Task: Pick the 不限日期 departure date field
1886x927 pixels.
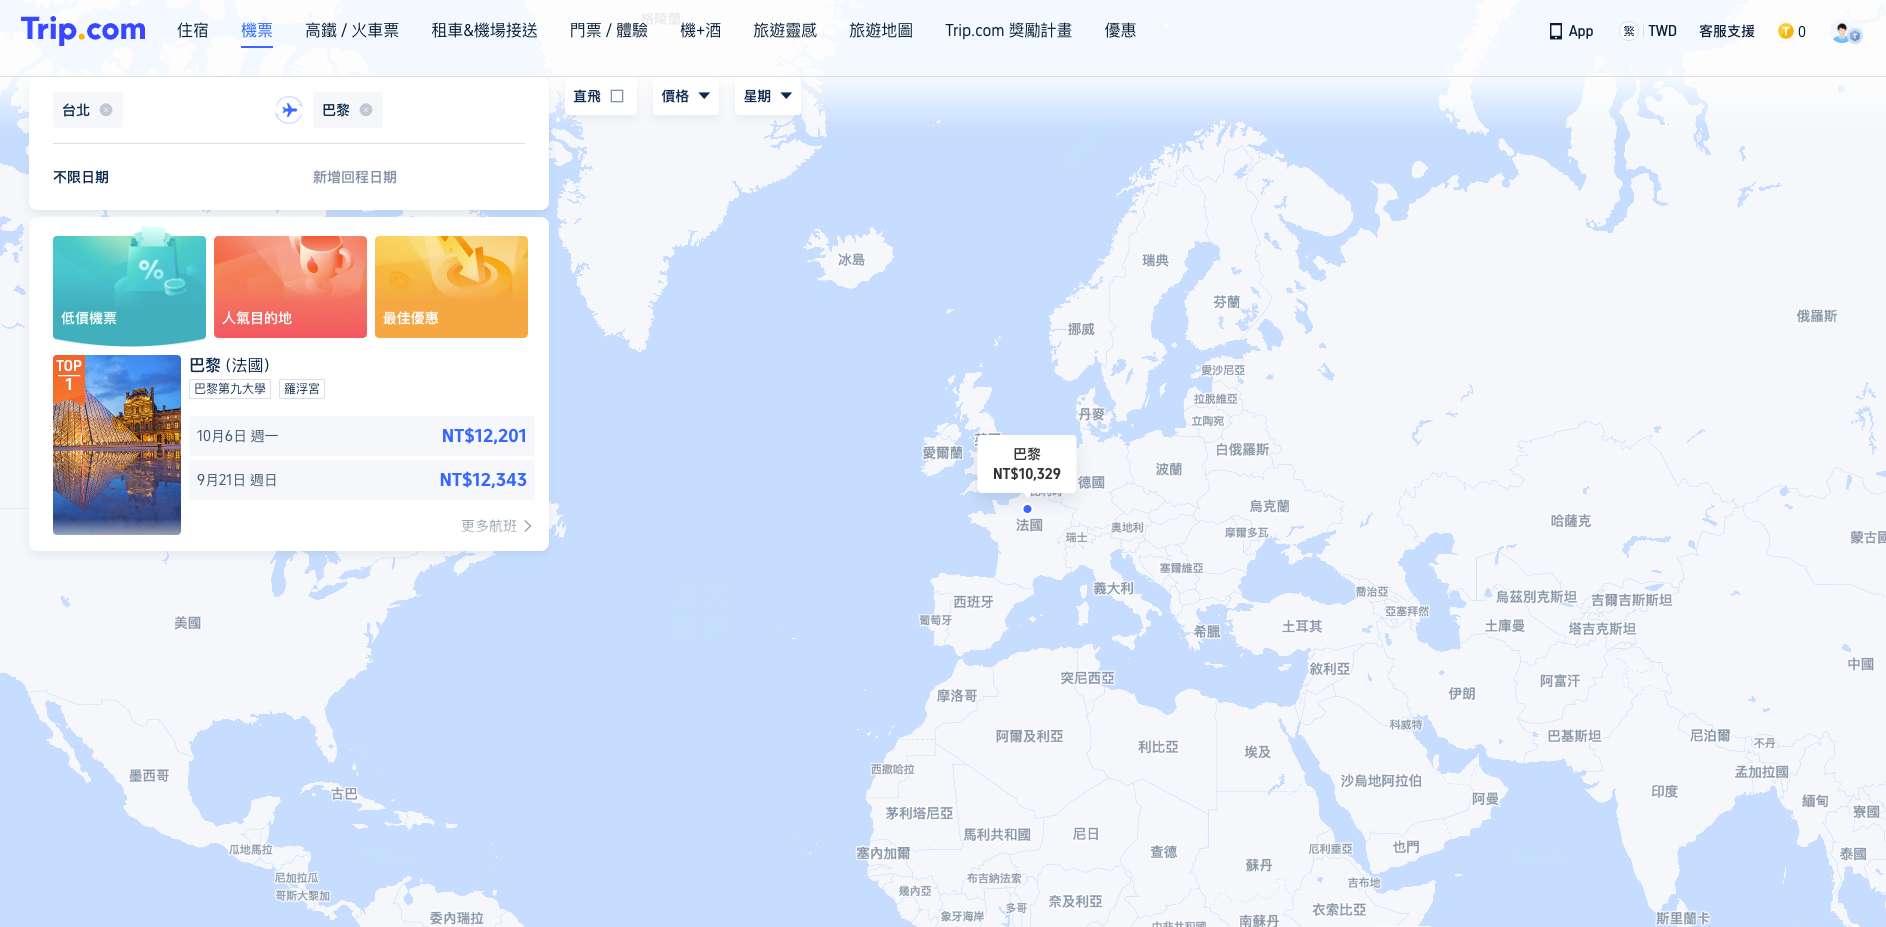Action: [x=81, y=177]
